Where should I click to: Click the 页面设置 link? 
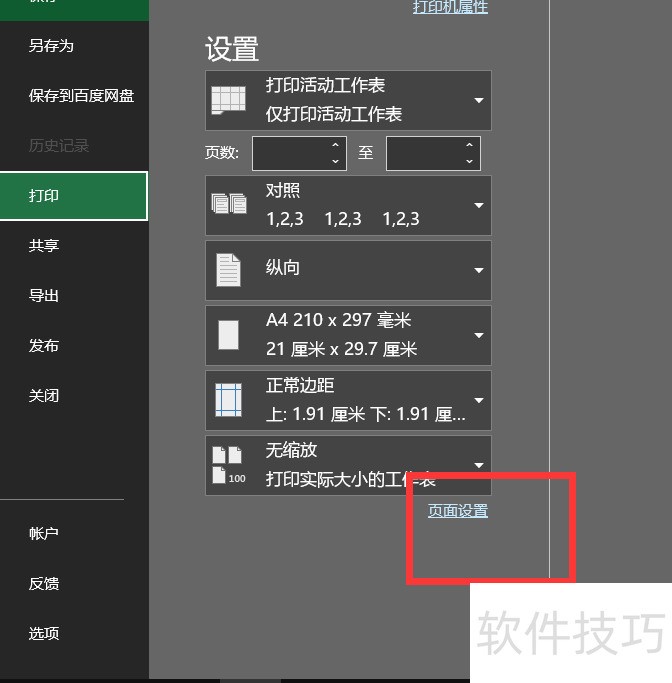click(458, 511)
